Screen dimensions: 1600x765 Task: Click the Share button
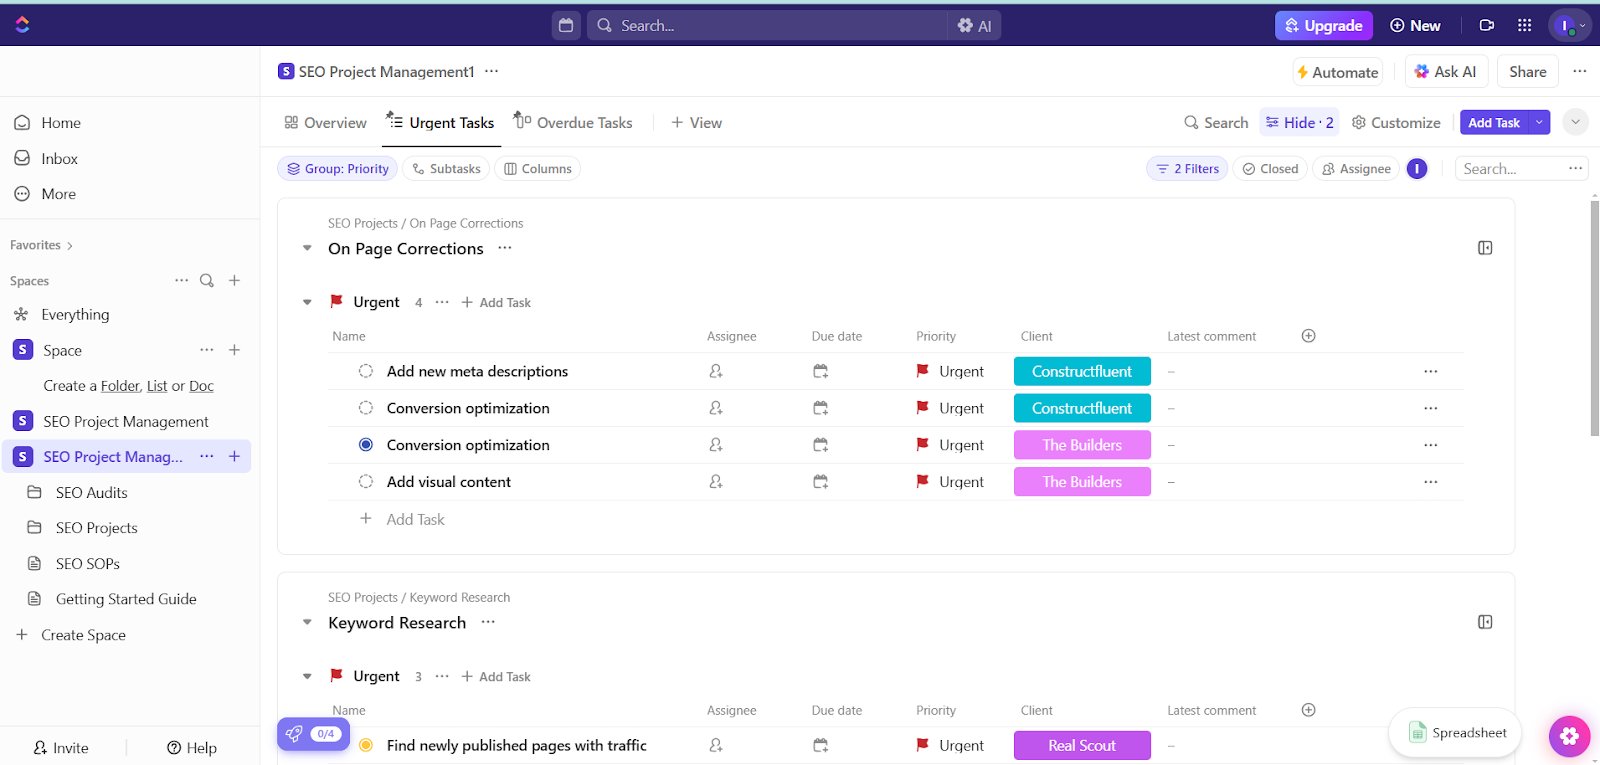tap(1527, 72)
